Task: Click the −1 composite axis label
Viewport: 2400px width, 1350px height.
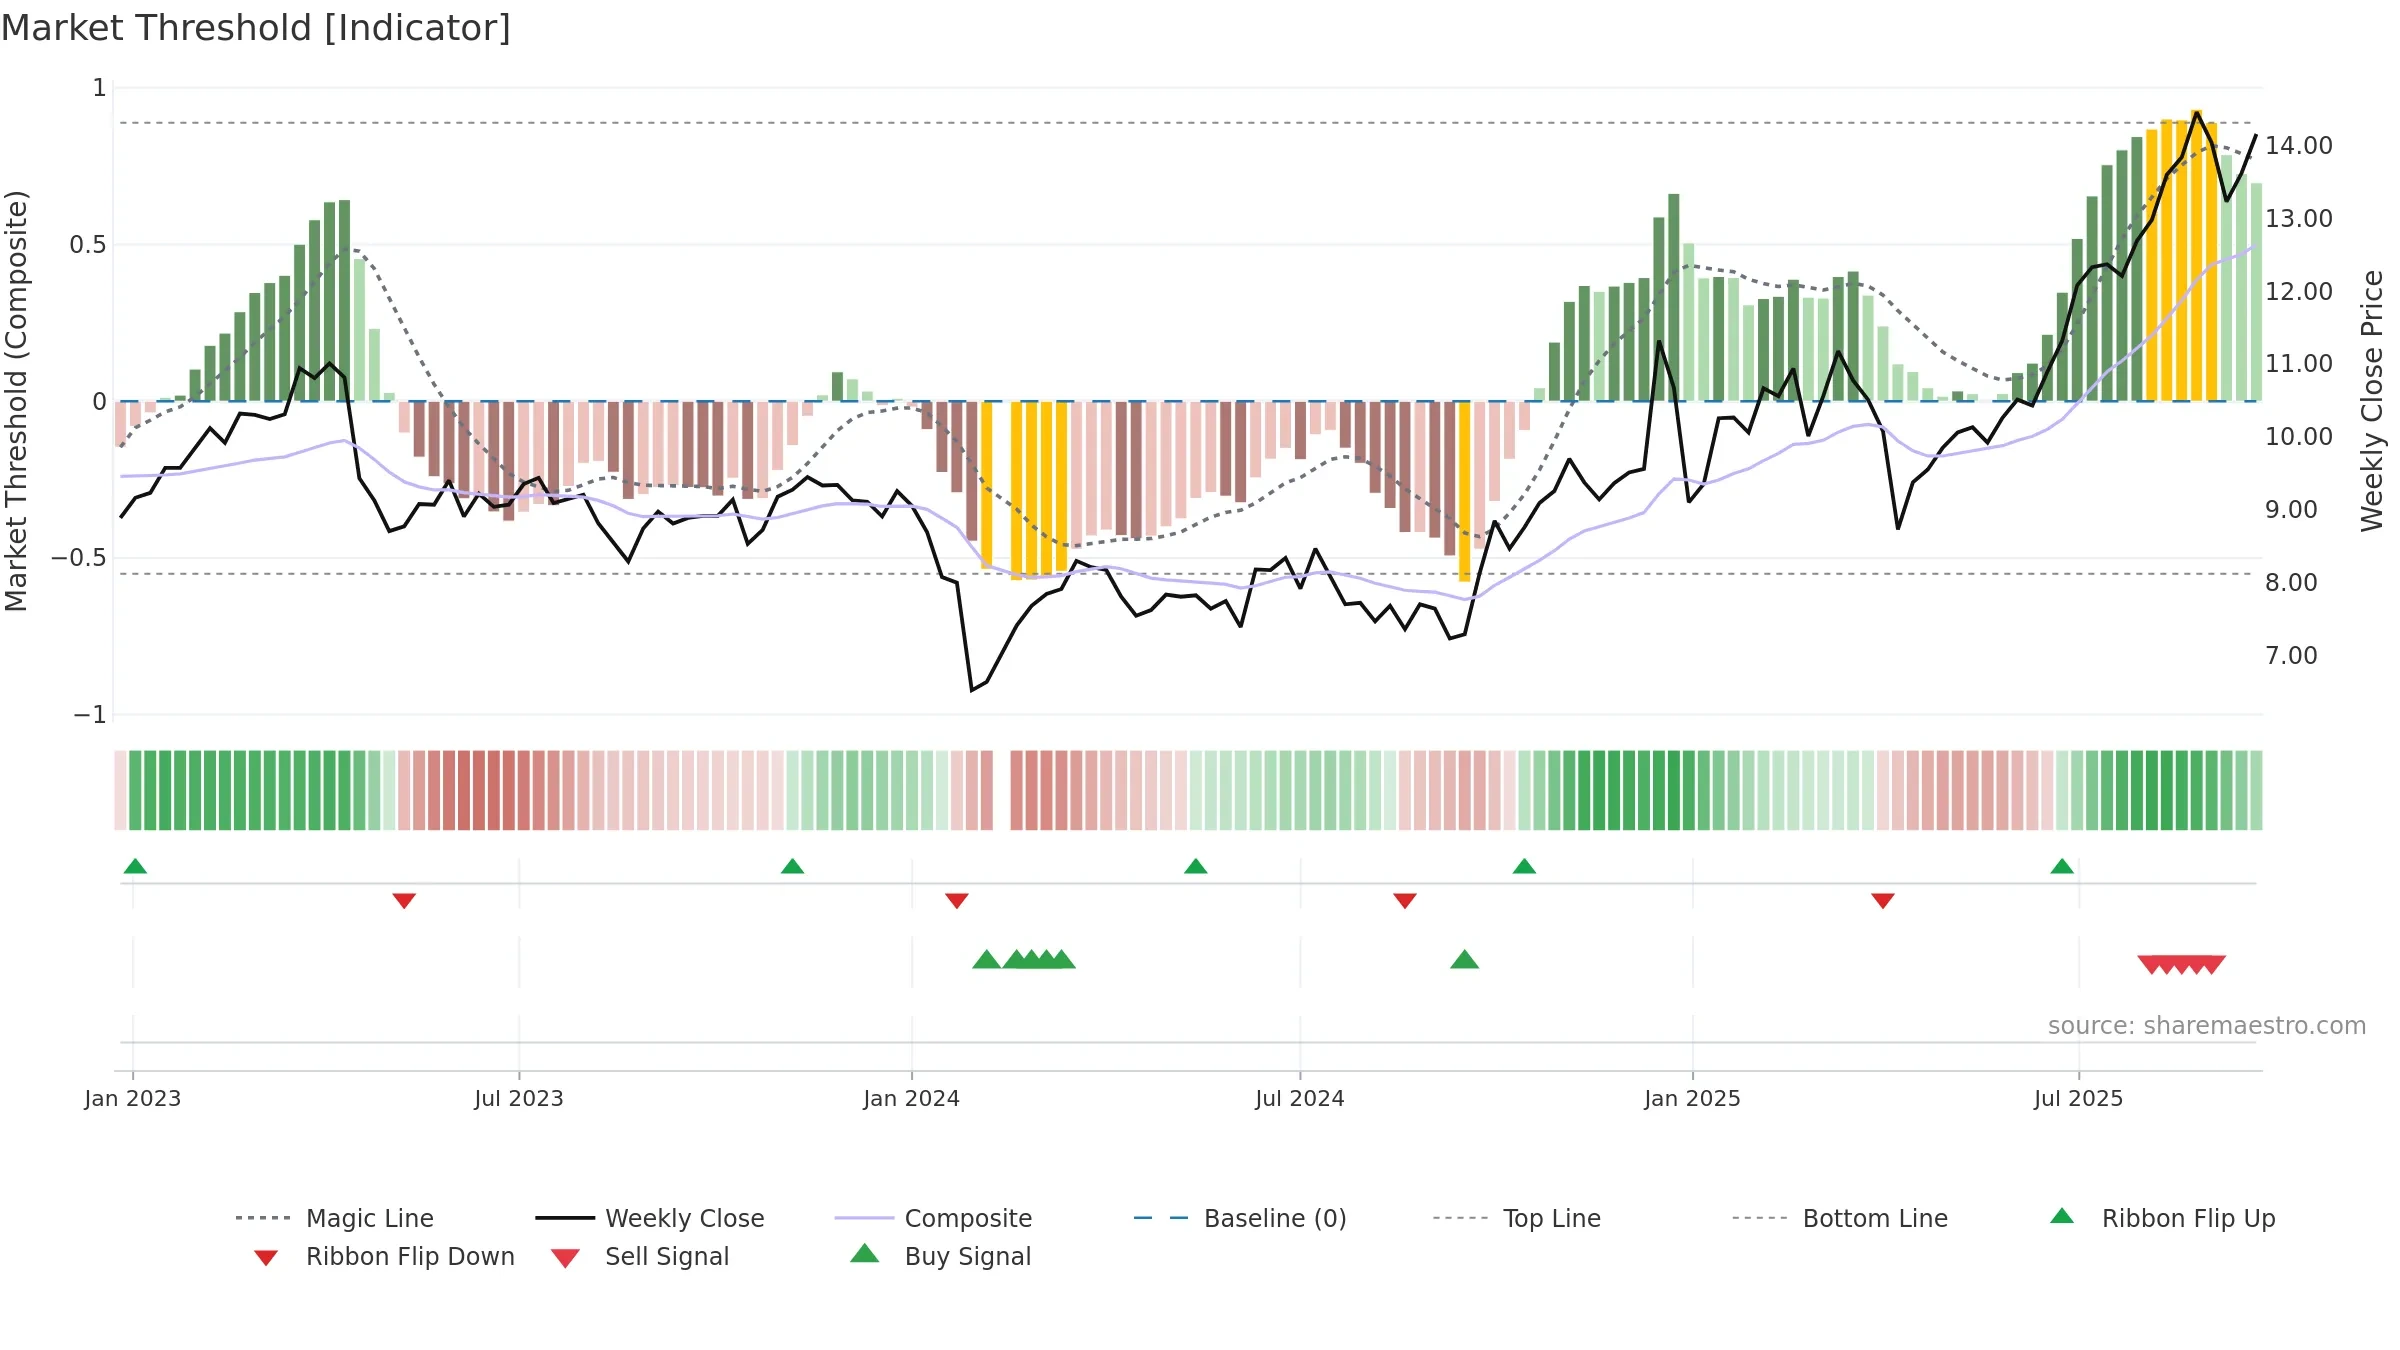Action: coord(89,715)
